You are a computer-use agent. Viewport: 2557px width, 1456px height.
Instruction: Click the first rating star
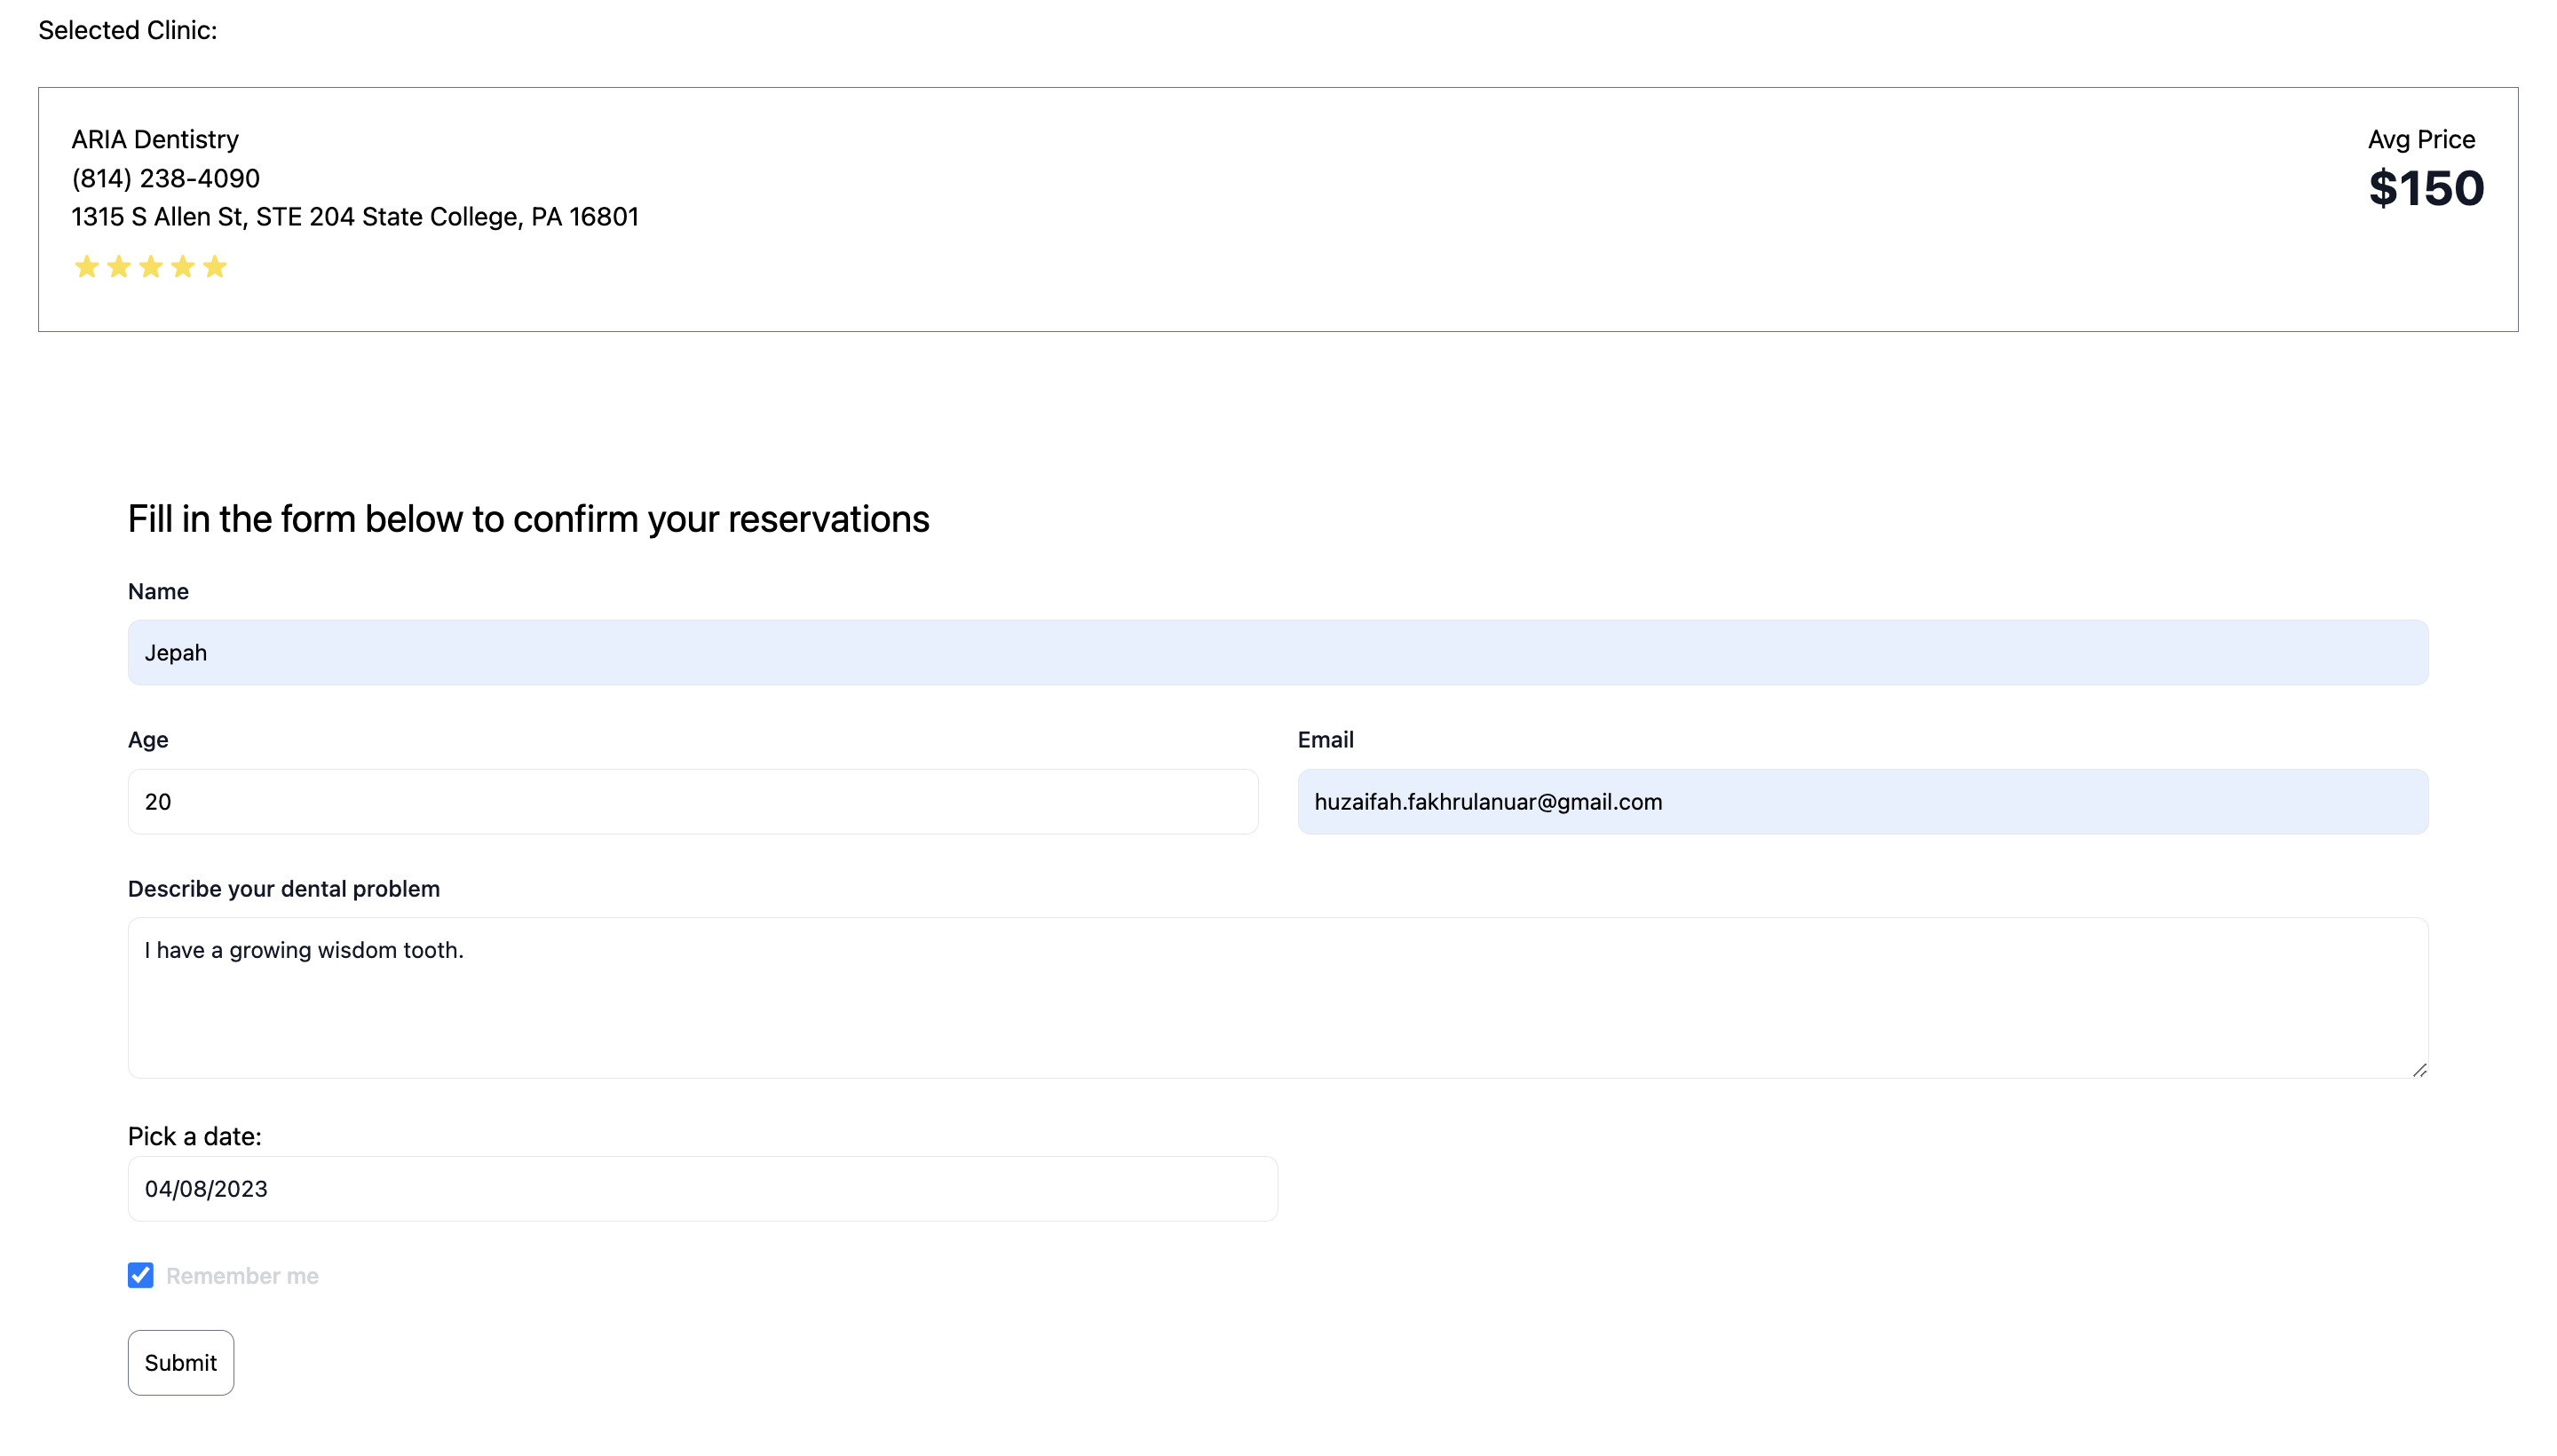(87, 267)
